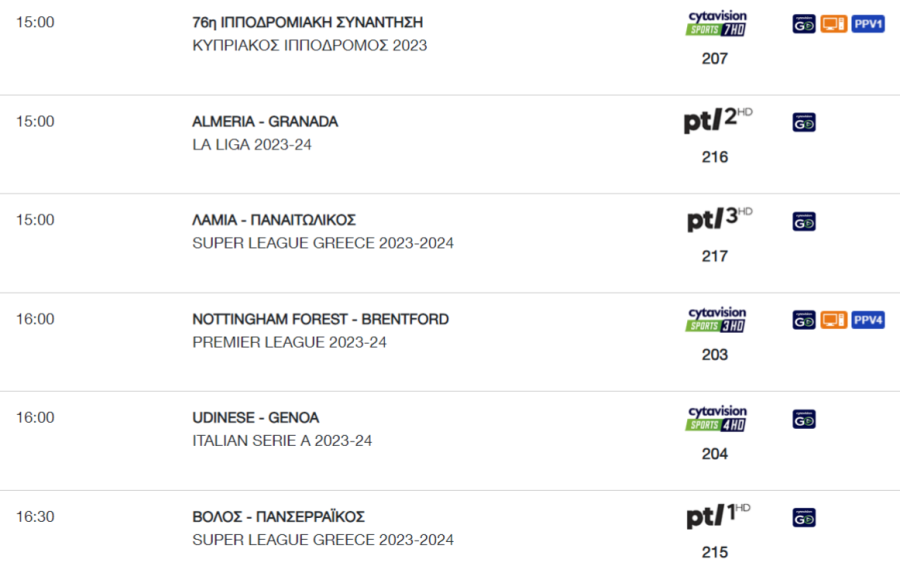Click the orange TV icon in the horse racing row

tap(833, 24)
